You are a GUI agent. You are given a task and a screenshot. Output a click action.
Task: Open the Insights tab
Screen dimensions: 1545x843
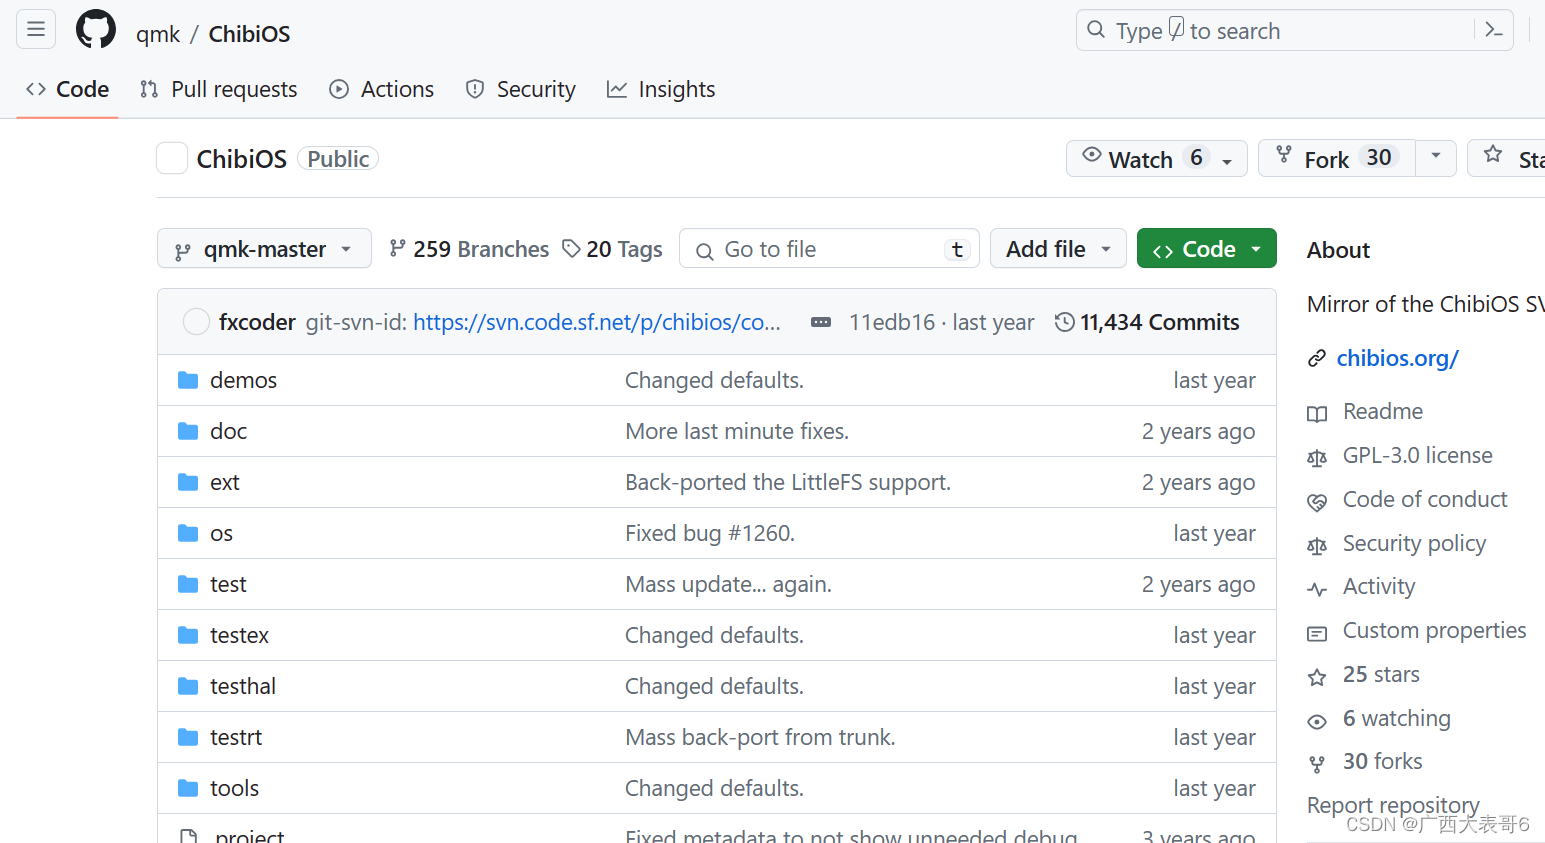tap(661, 89)
